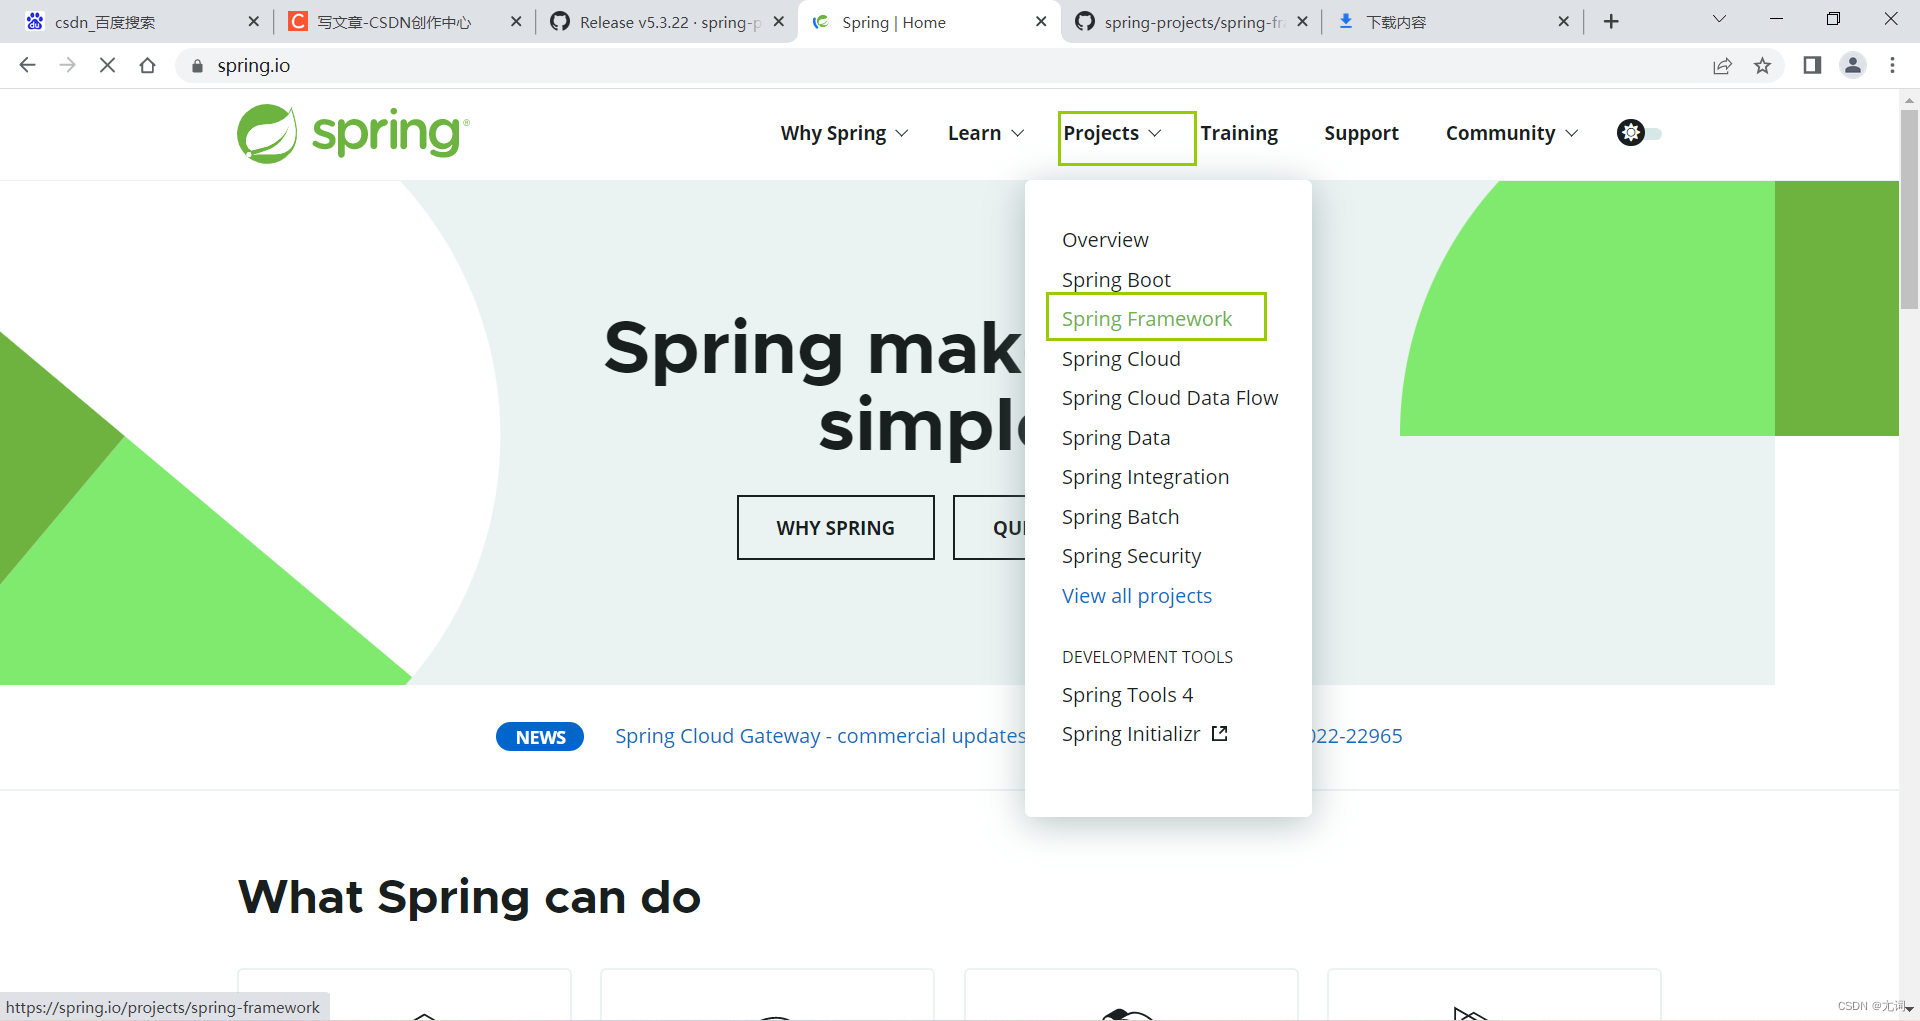This screenshot has width=1920, height=1021.
Task: Open the share icon in the toolbar
Action: pyautogui.click(x=1722, y=65)
